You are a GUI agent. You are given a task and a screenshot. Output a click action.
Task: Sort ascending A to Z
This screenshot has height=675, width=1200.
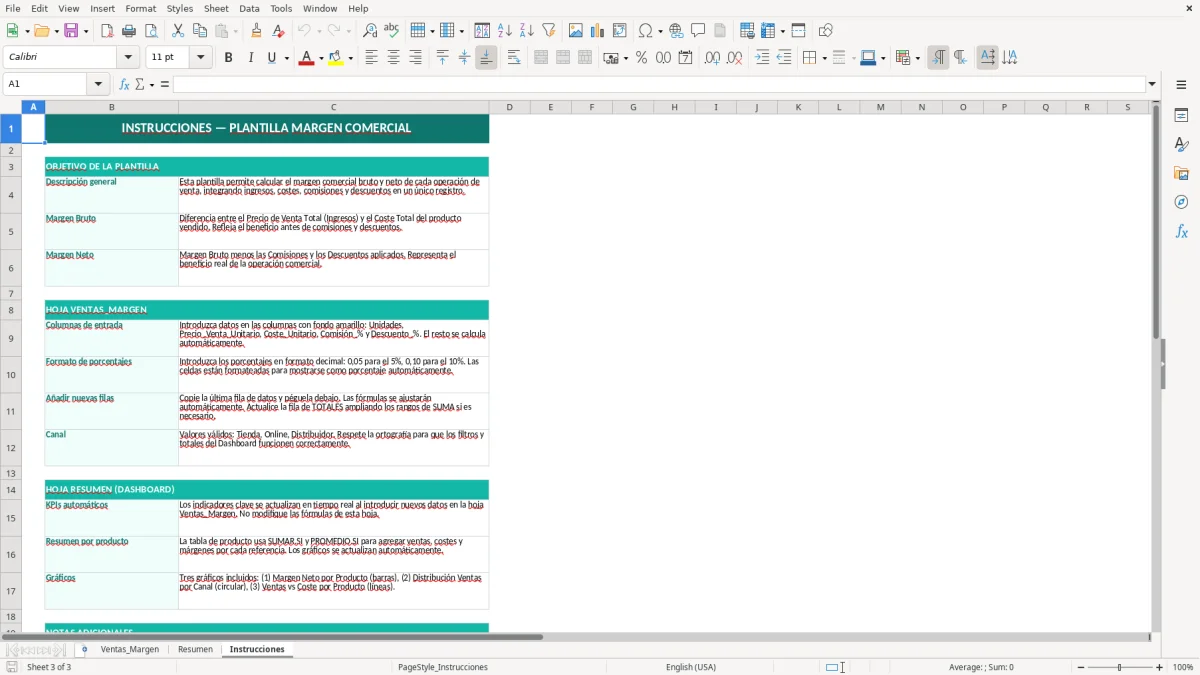pos(505,31)
